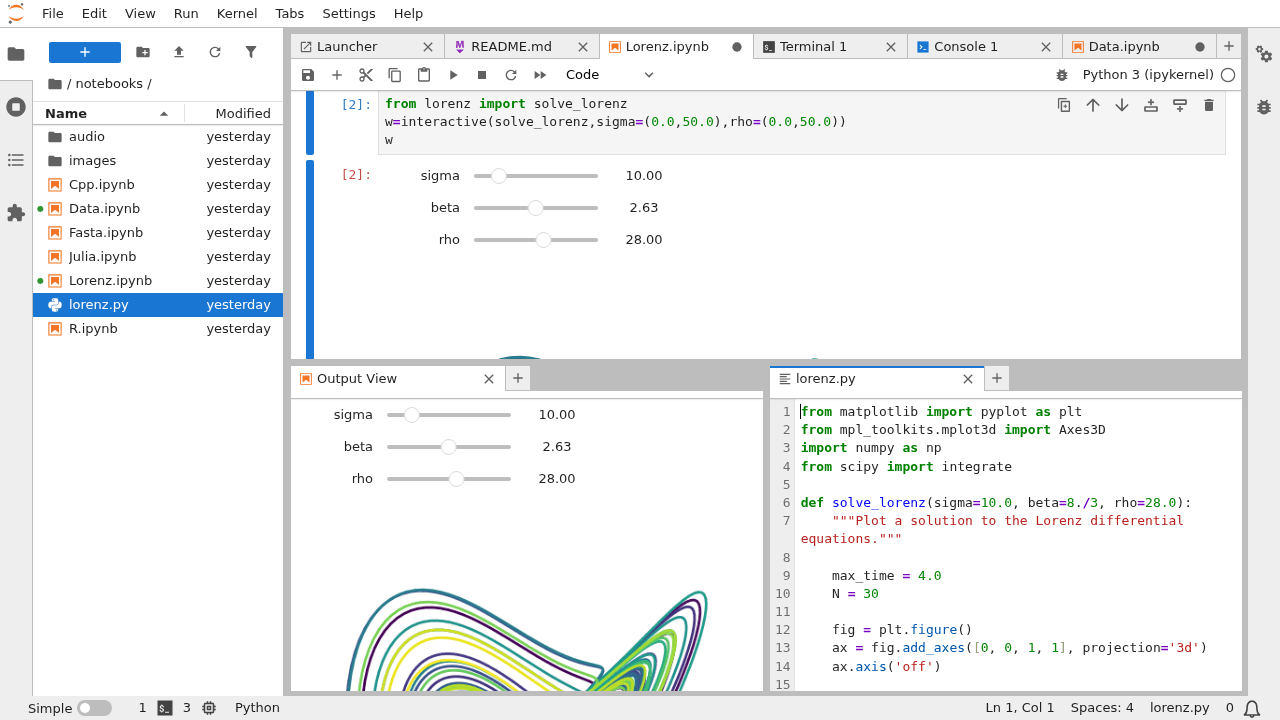Save the Lorenz notebook
This screenshot has height=720, width=1280.
tap(308, 74)
